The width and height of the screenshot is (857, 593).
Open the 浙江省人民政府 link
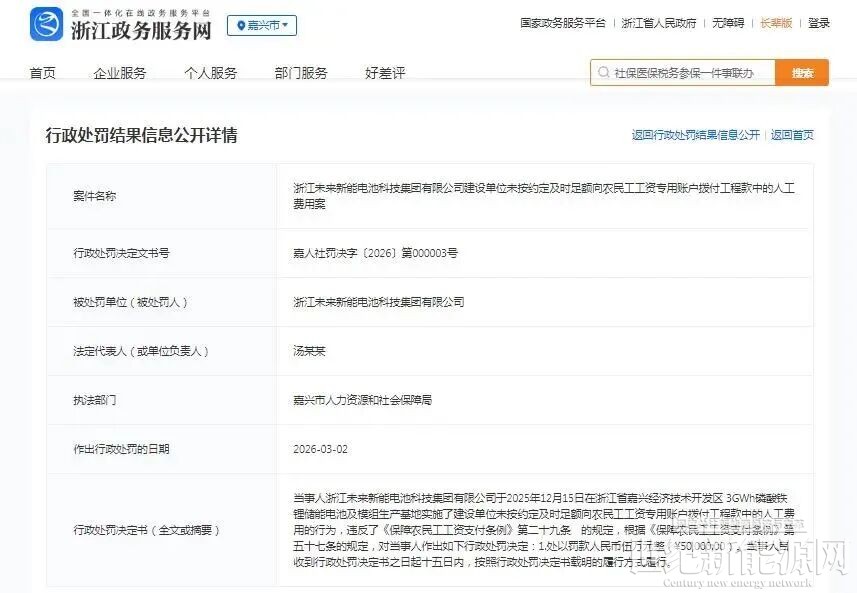coord(658,23)
